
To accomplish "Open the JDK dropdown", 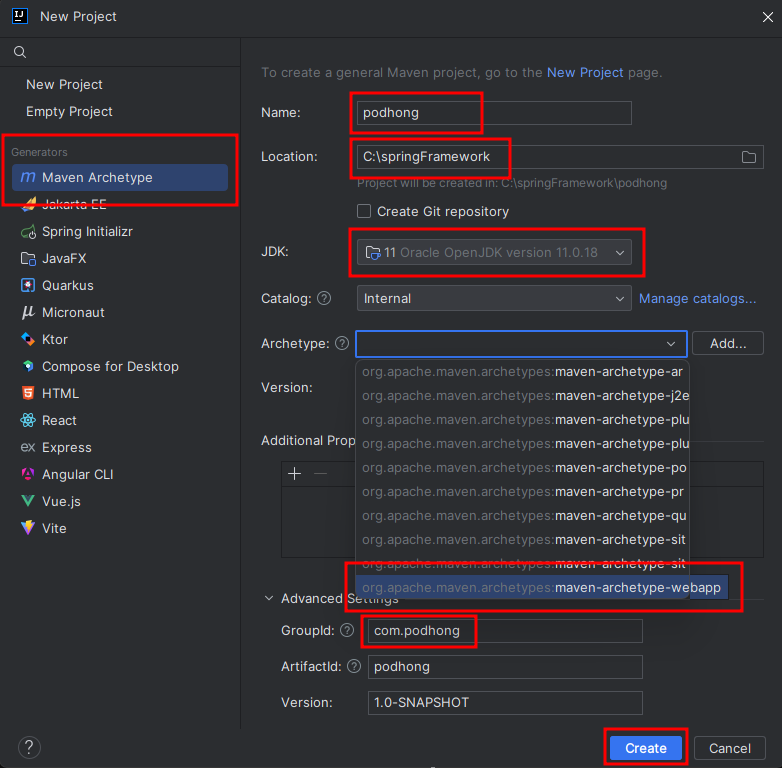I will (x=494, y=252).
